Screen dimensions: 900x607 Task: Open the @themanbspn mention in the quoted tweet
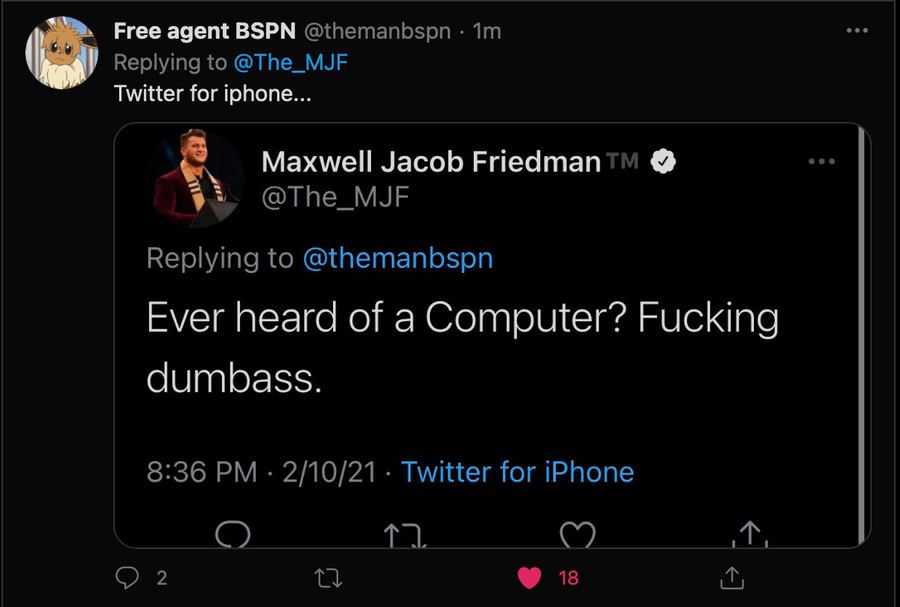tap(397, 258)
